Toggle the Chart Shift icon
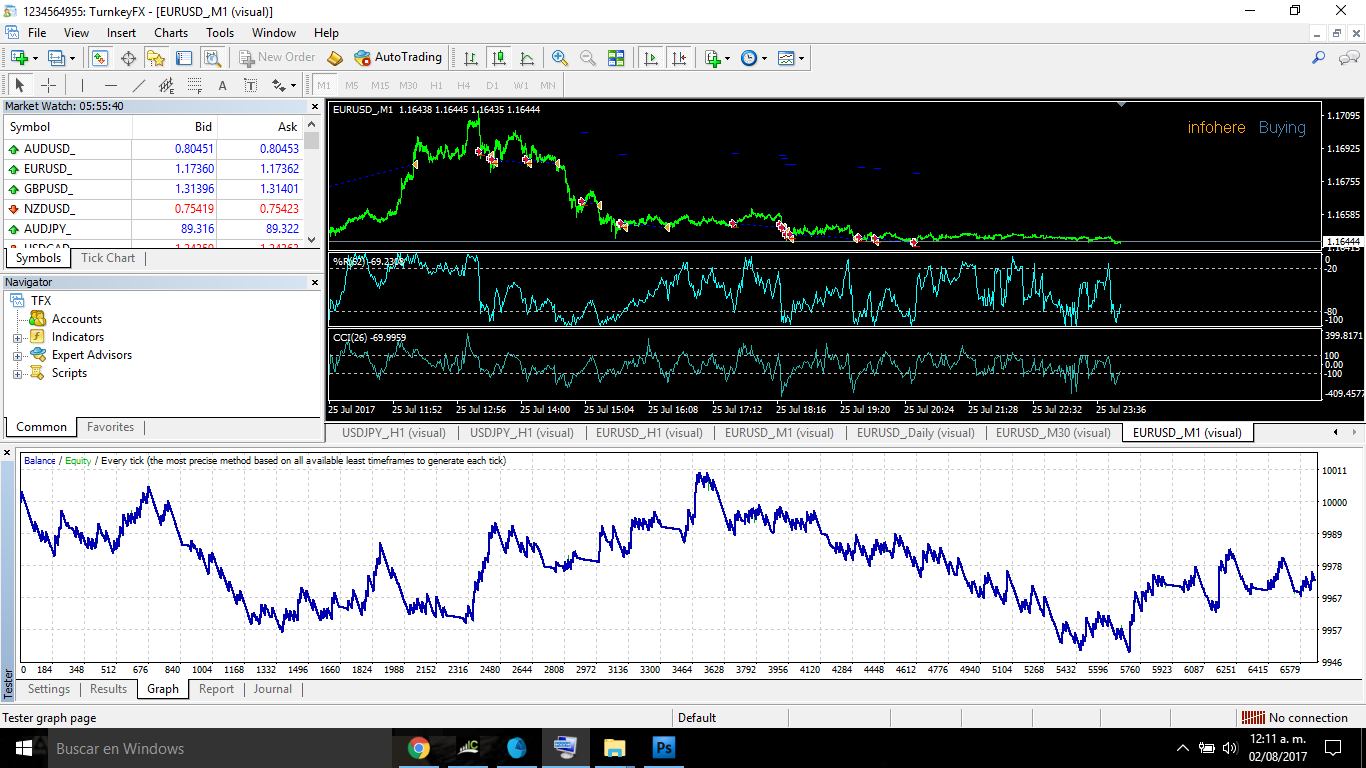The image size is (1366, 768). 679,58
